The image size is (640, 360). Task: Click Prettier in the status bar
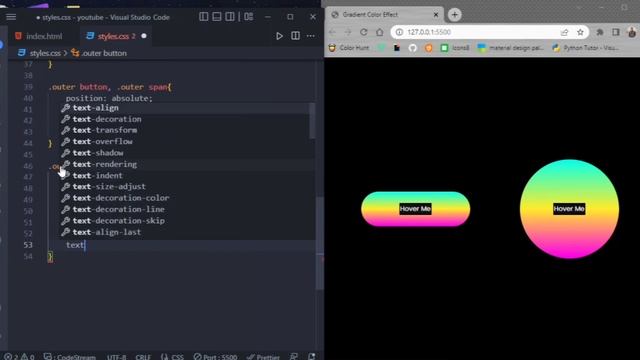(x=263, y=357)
